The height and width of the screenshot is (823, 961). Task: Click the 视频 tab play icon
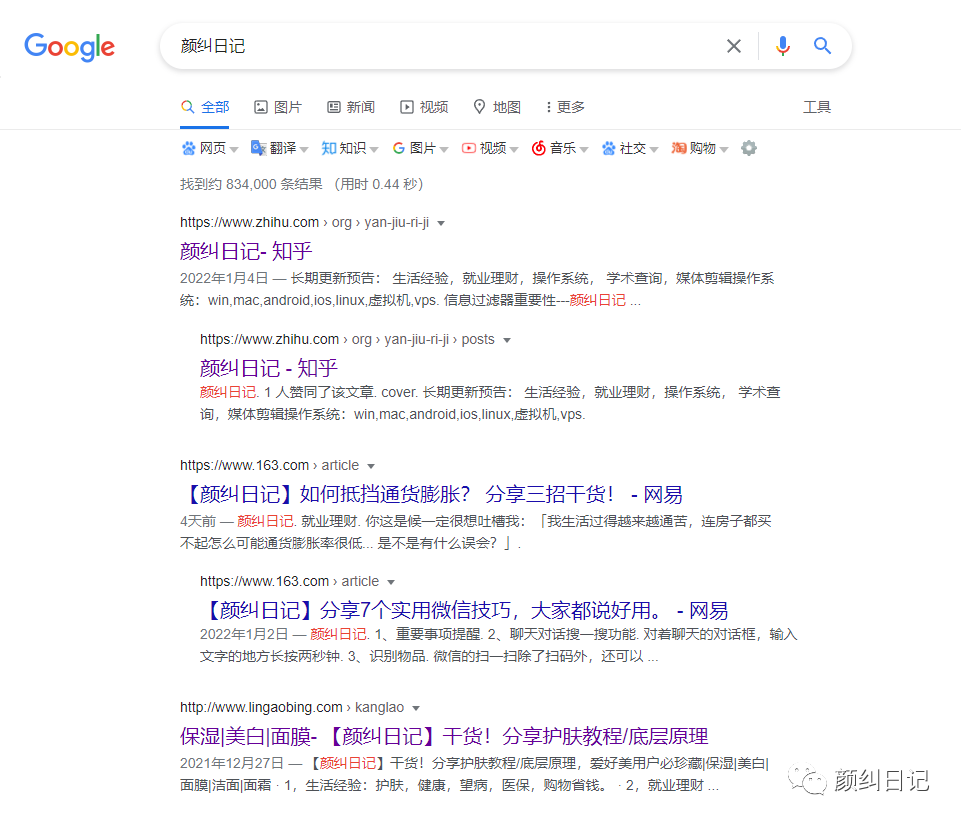pyautogui.click(x=407, y=107)
